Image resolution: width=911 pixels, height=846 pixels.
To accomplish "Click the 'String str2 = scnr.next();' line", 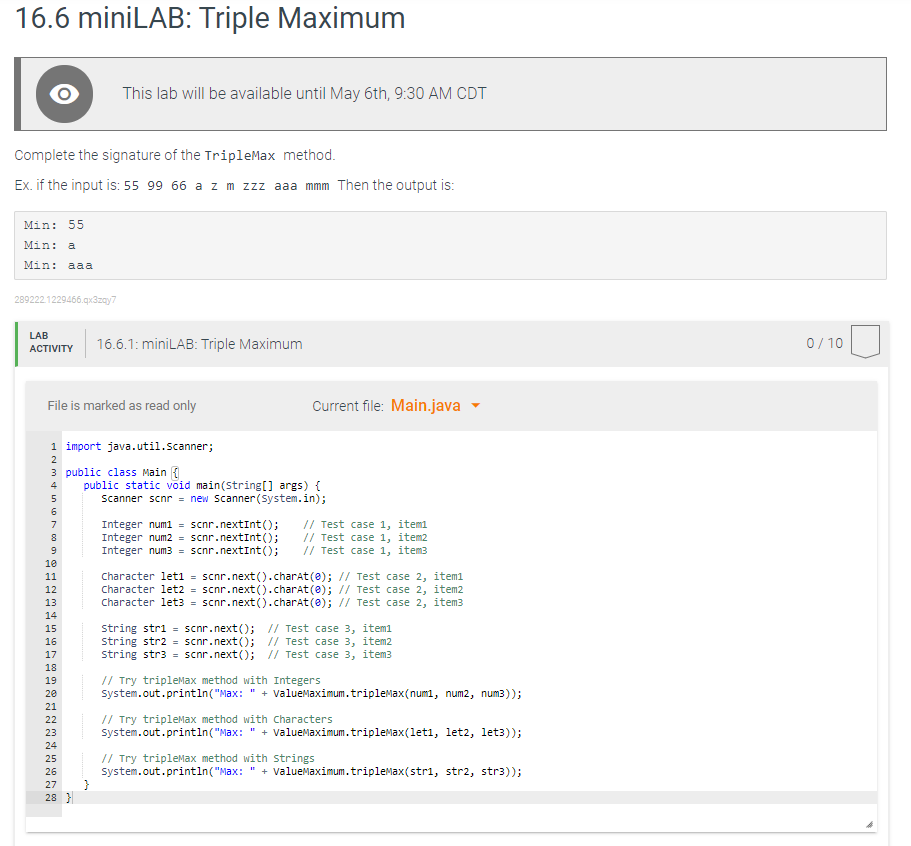I will pos(246,641).
